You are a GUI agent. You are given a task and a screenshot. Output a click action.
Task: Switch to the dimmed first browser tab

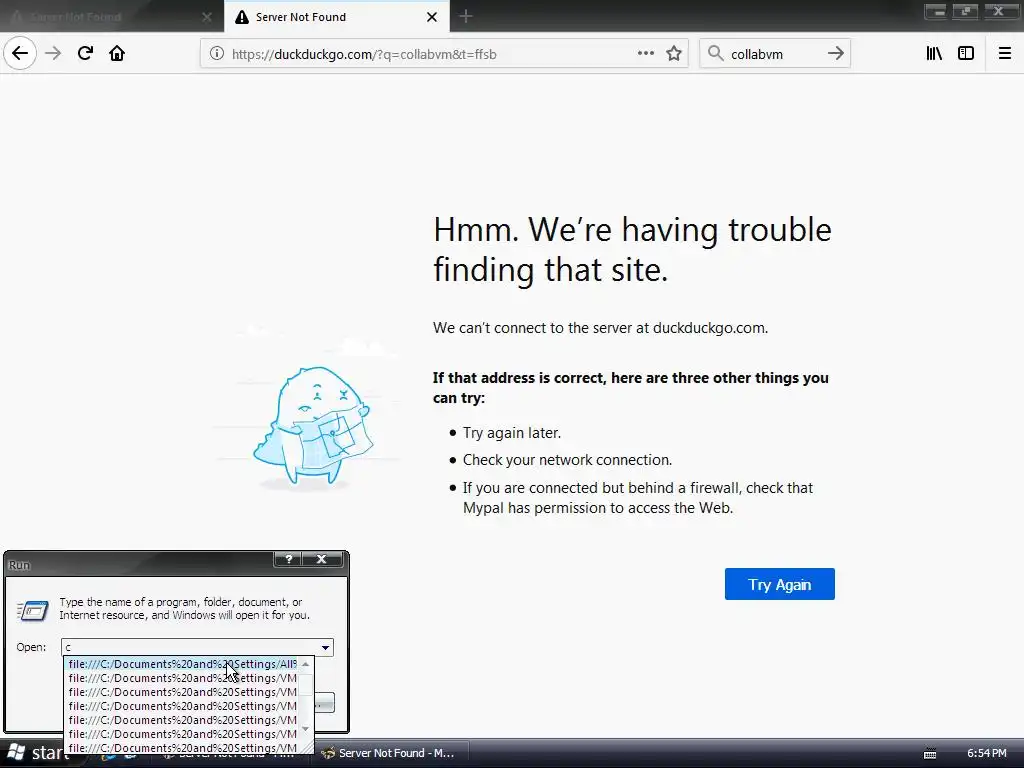tap(111, 17)
